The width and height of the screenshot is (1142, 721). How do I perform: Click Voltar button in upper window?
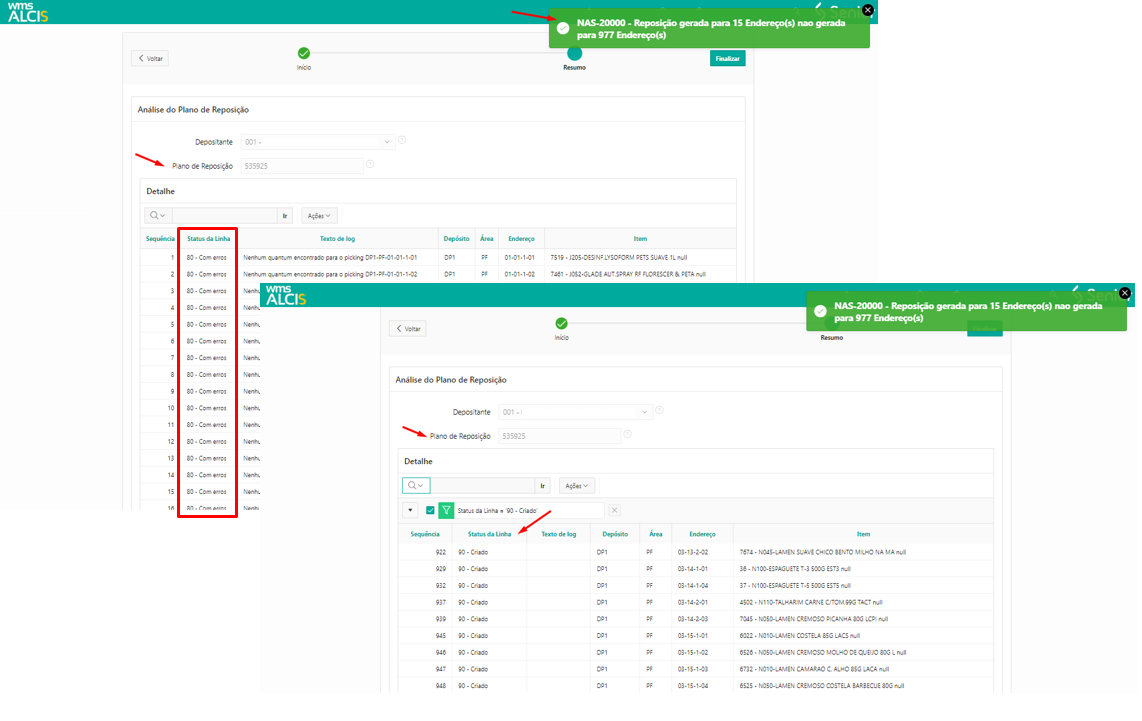(150, 58)
